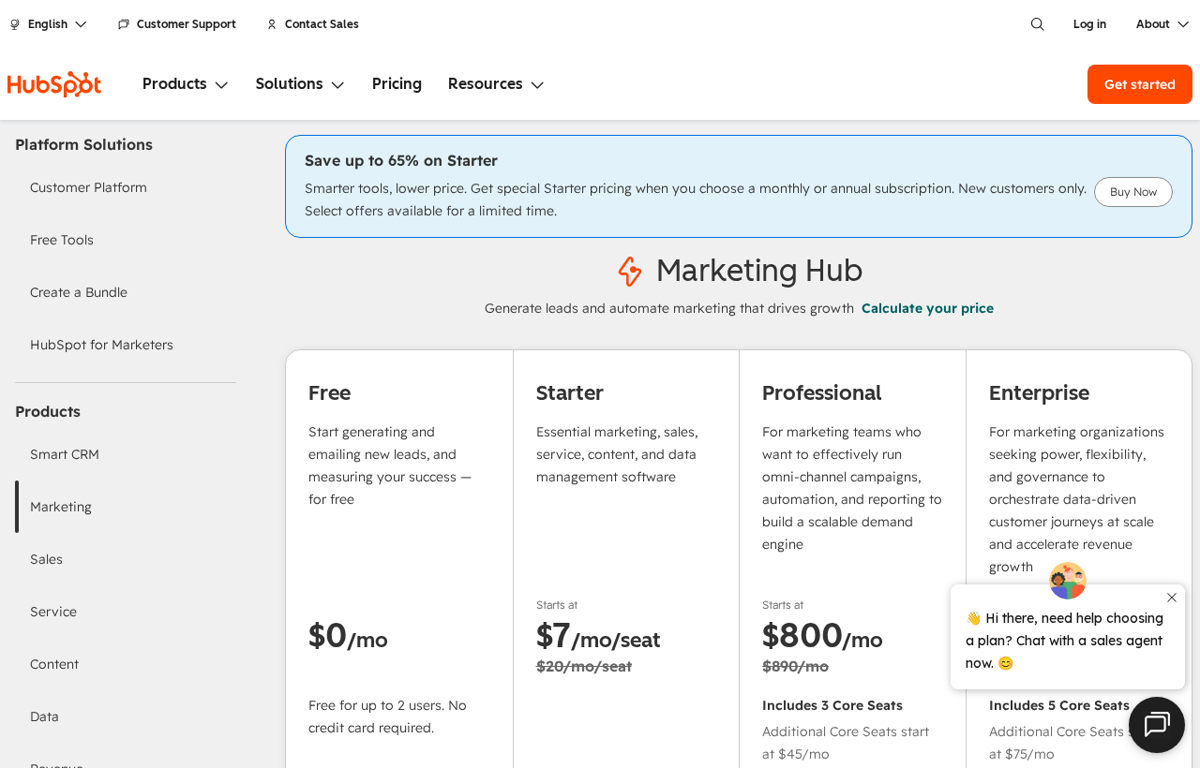
Task: Select Data in sidebar
Action: coord(44,717)
